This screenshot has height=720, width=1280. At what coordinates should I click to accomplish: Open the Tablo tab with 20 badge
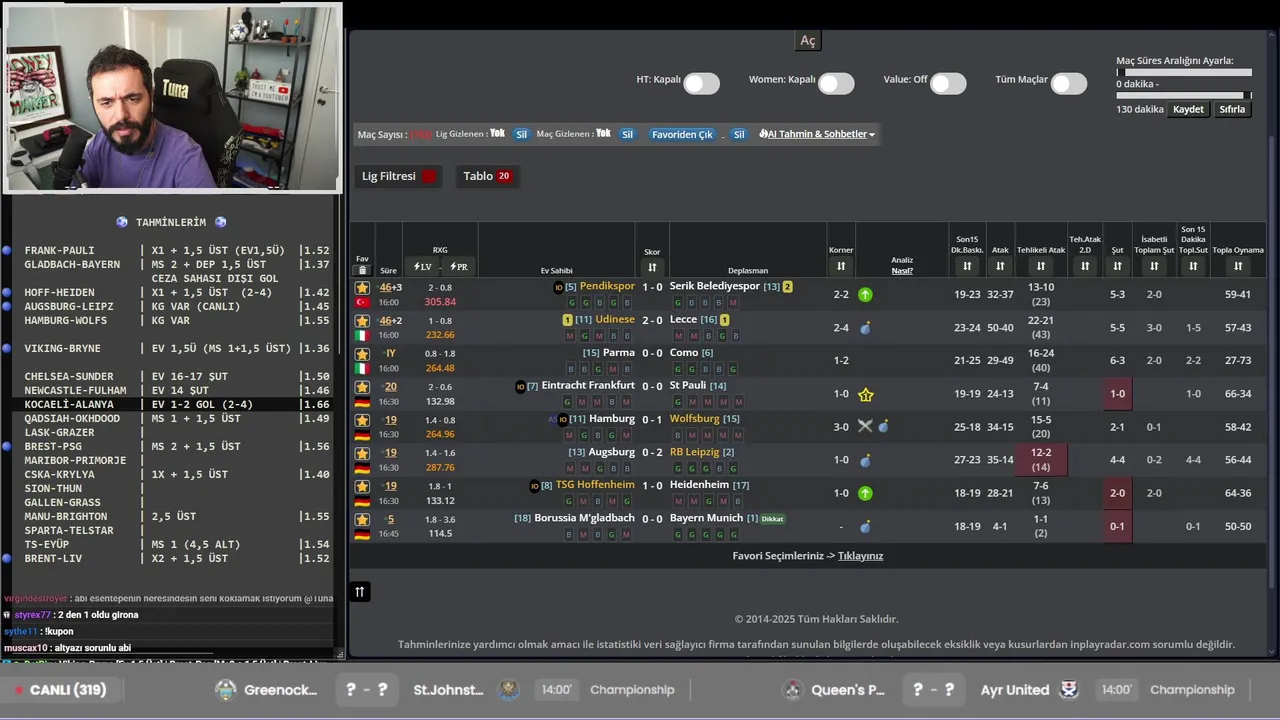pyautogui.click(x=487, y=176)
